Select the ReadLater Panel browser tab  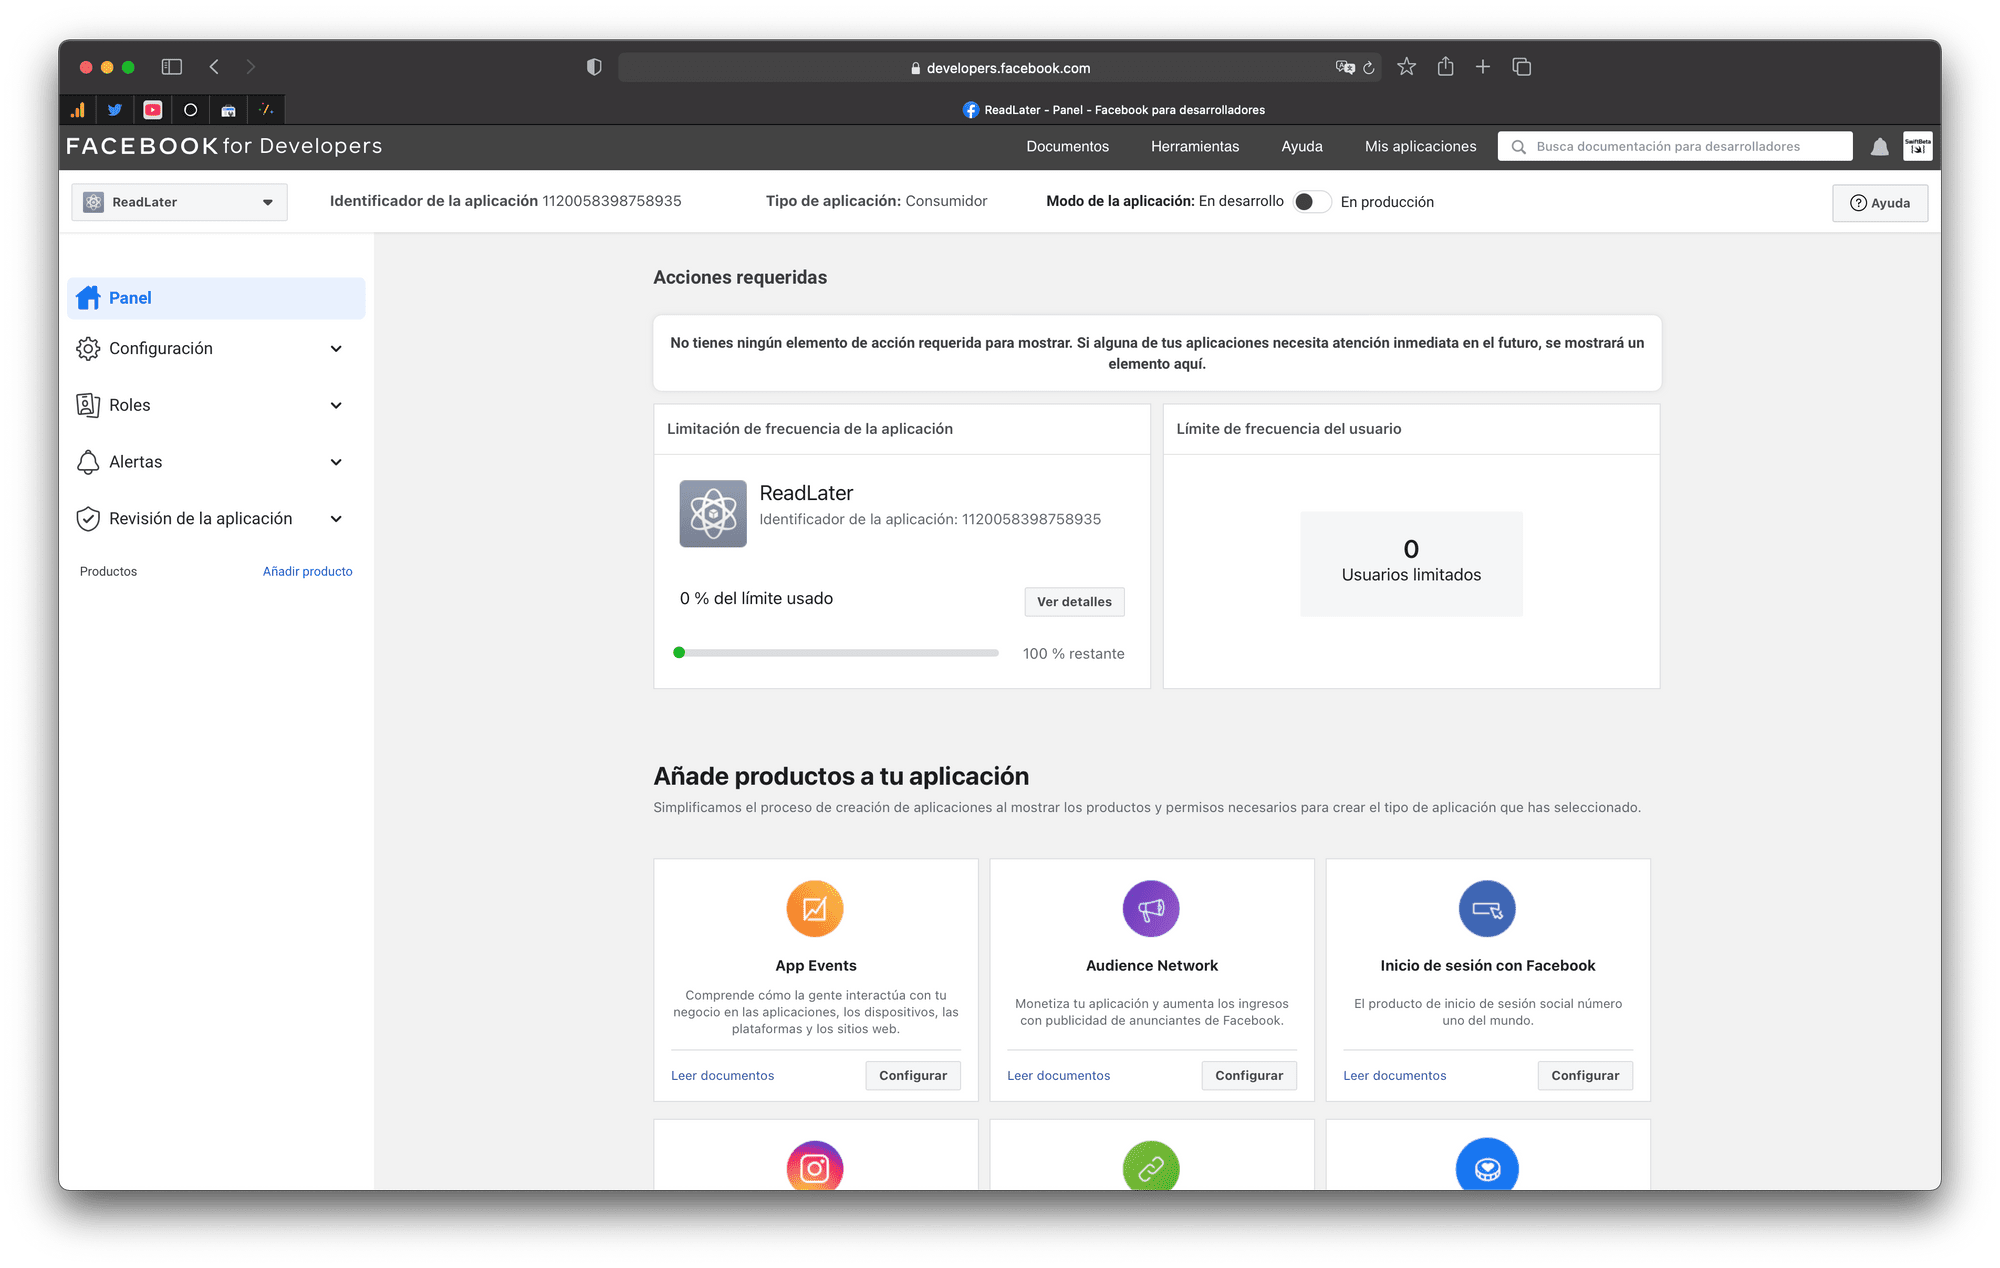(x=1113, y=110)
